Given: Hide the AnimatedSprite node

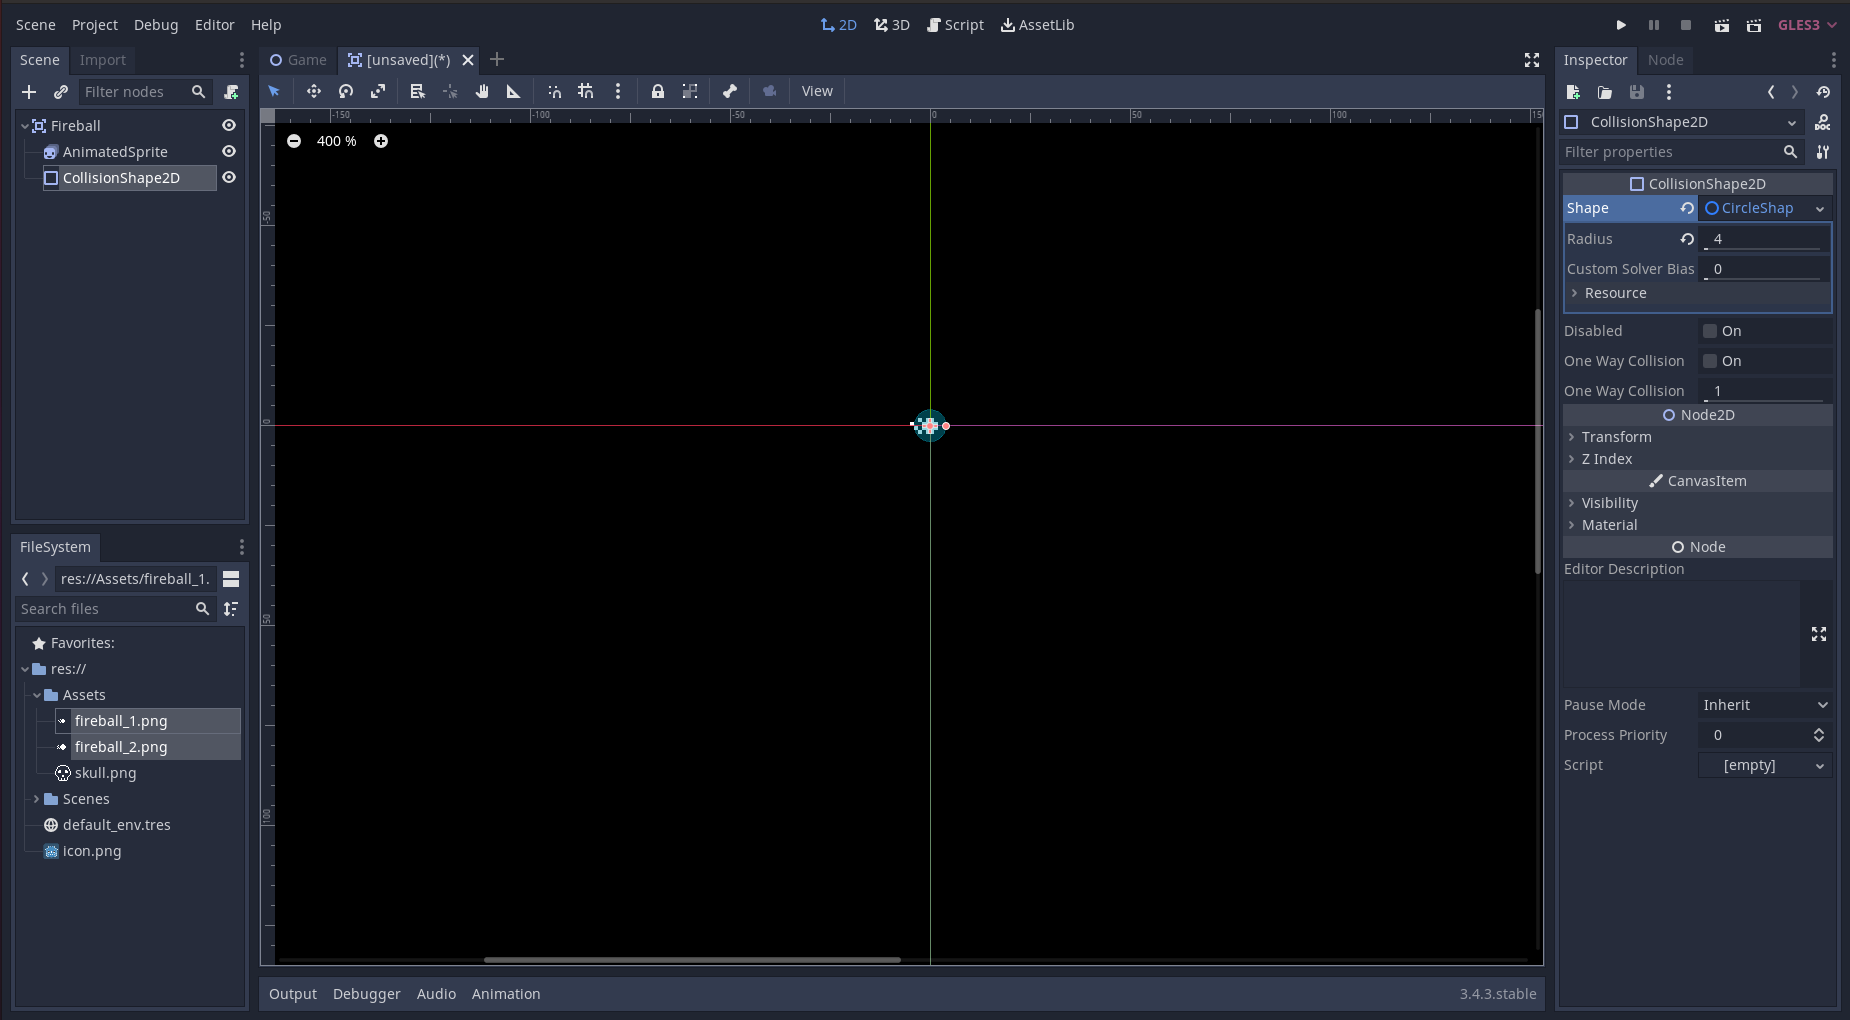Looking at the screenshot, I should click(229, 152).
